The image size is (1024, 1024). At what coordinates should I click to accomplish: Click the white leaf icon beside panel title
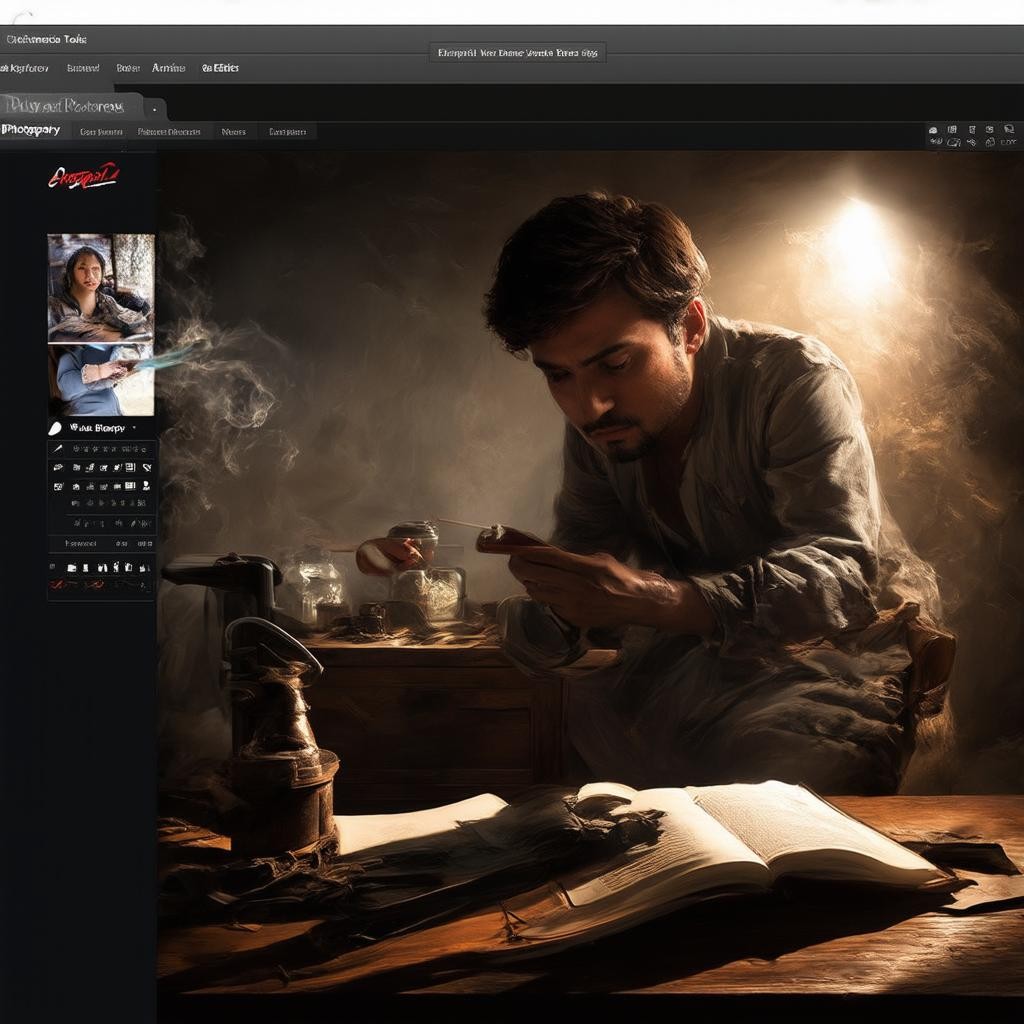pos(55,427)
